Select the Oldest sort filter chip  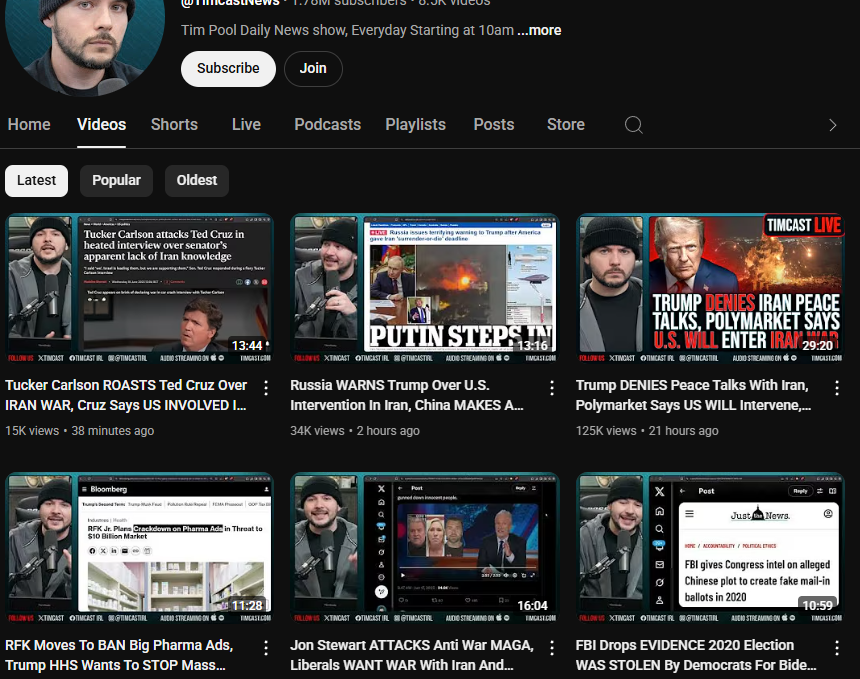pos(197,180)
